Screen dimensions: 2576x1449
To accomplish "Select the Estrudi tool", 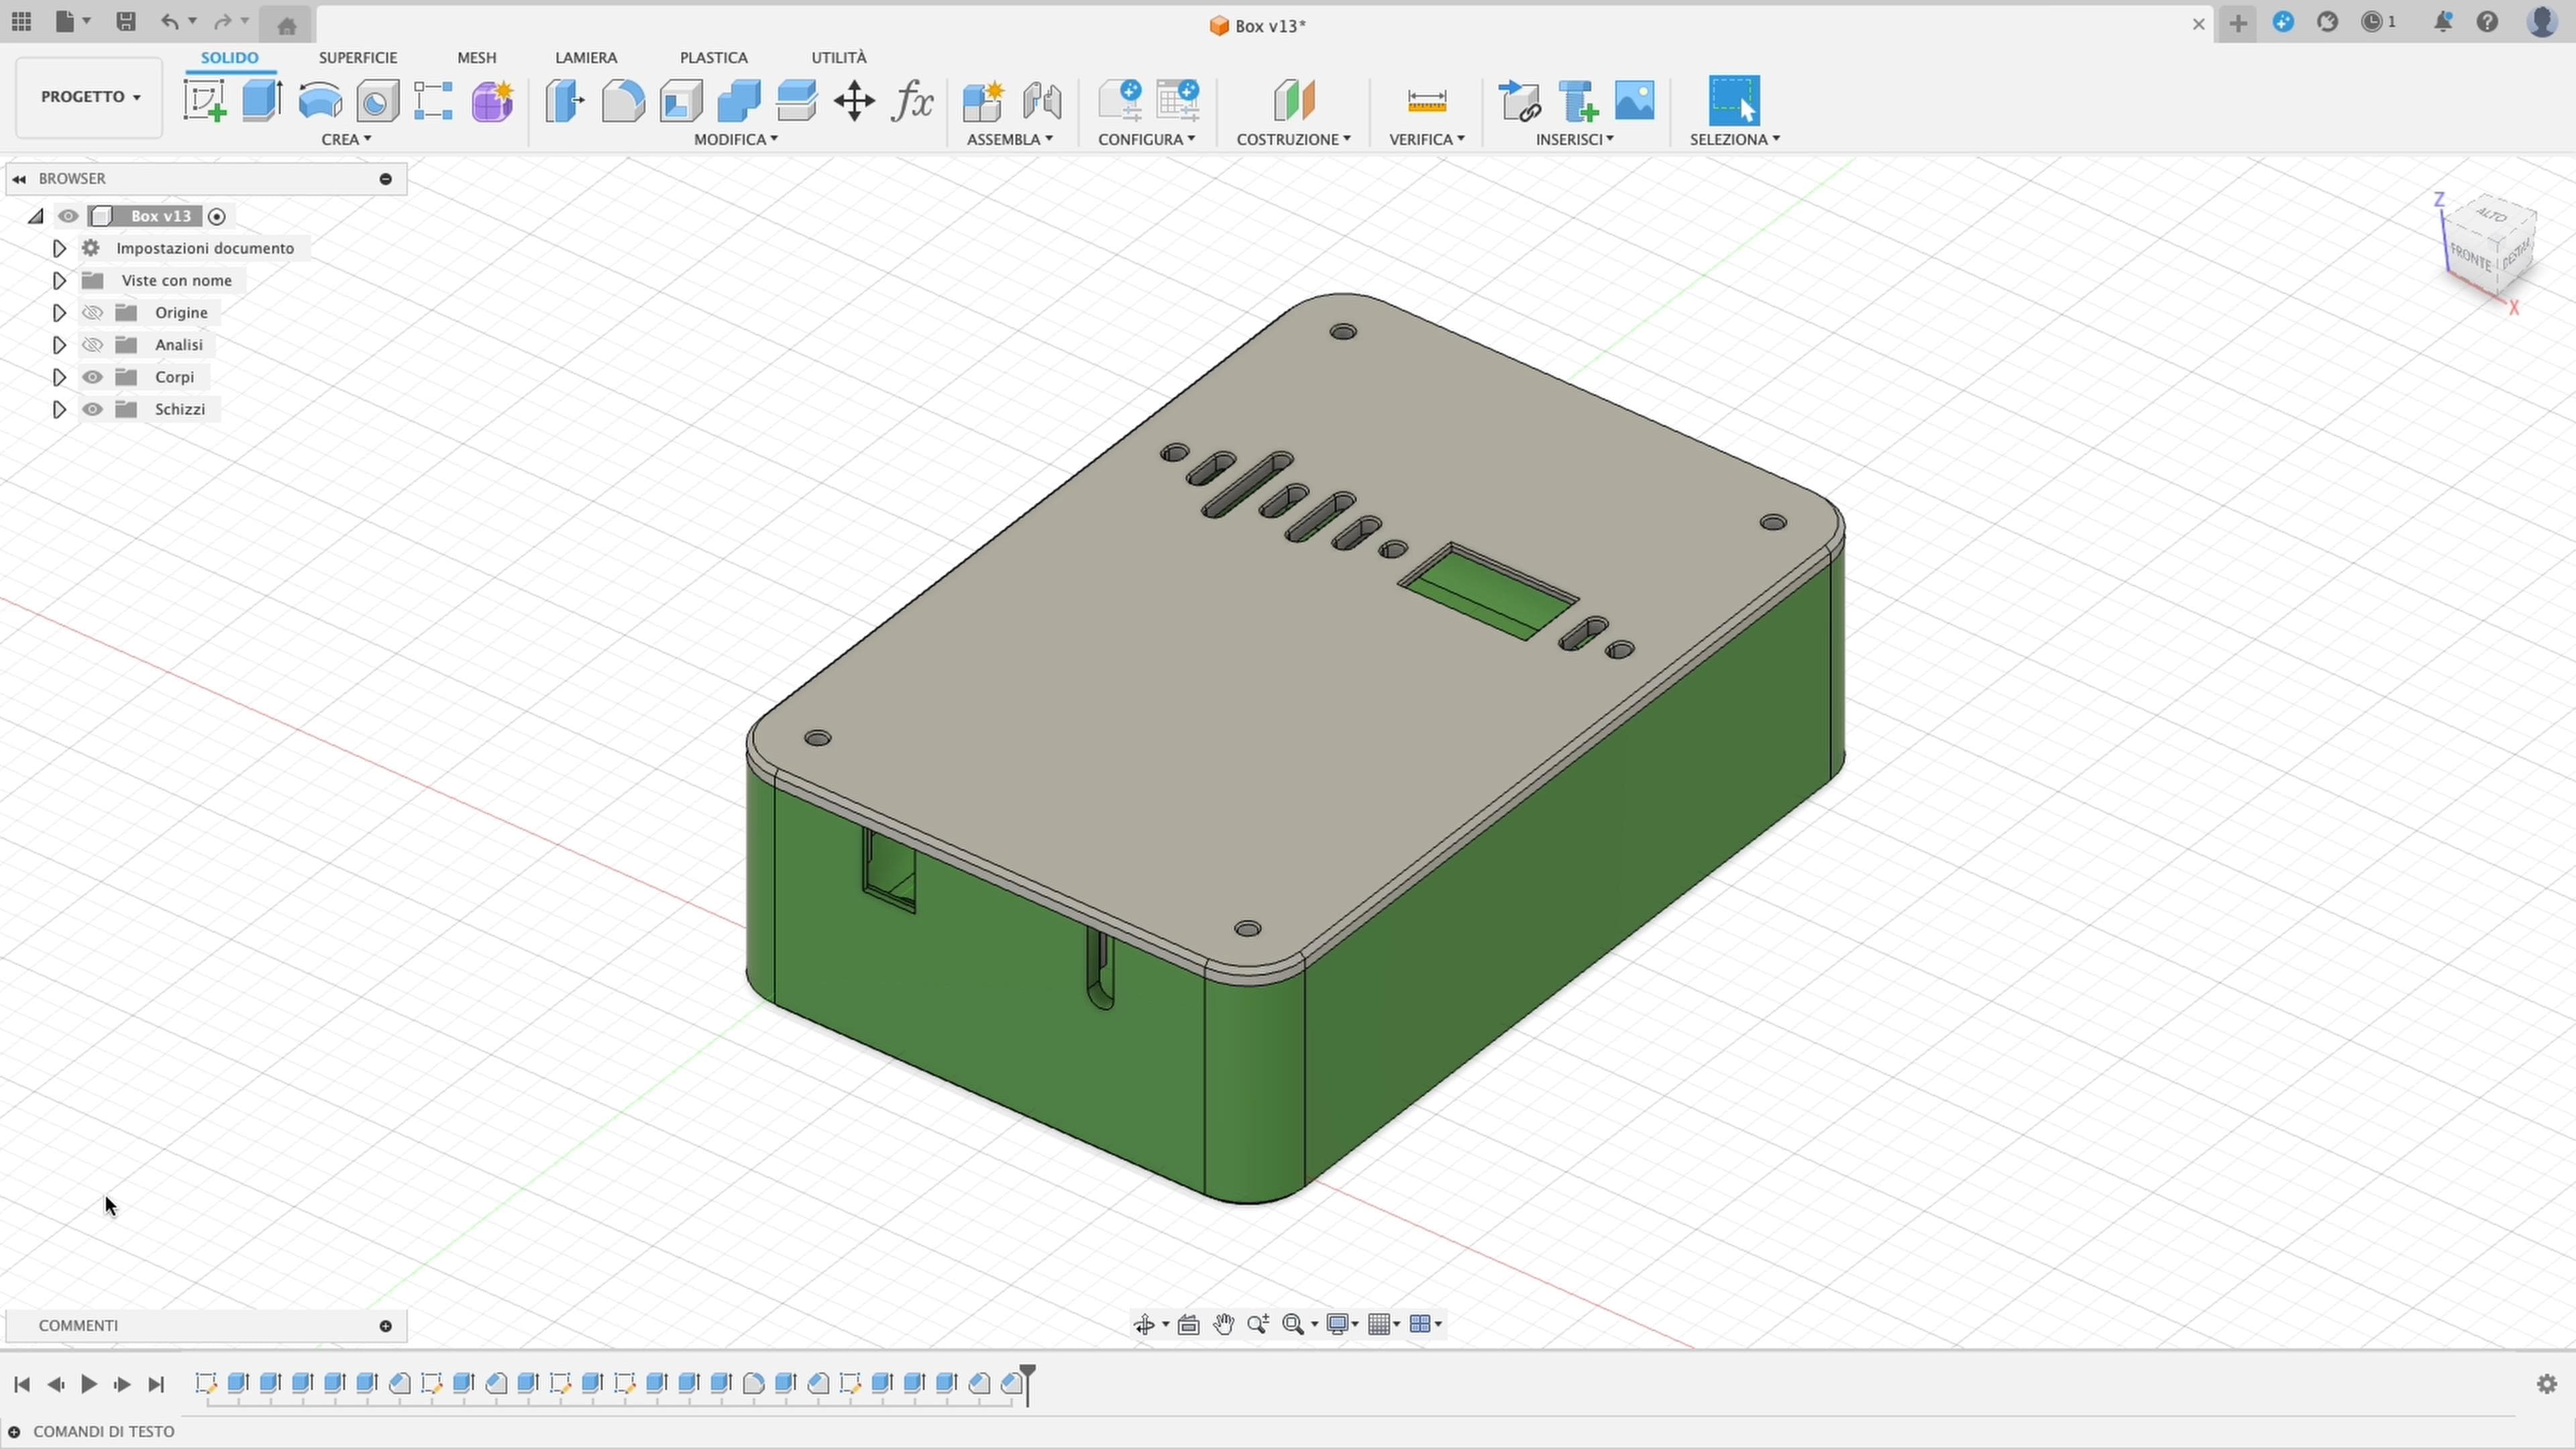I will (x=261, y=100).
